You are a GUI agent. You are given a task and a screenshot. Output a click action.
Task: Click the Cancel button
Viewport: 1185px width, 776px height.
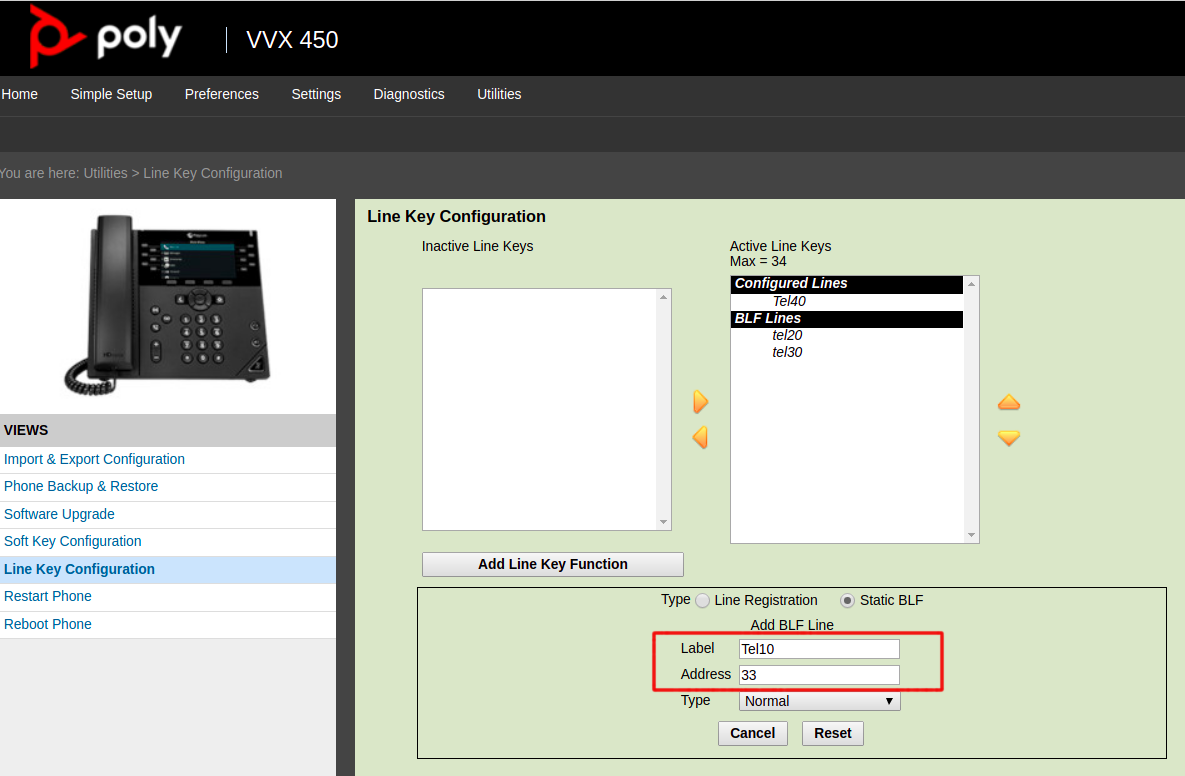(752, 733)
